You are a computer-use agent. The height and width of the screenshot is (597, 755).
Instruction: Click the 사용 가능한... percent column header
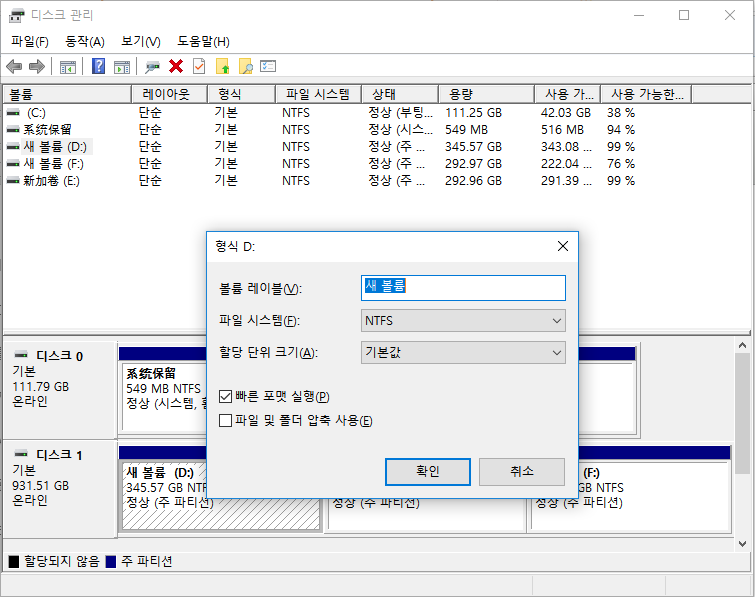[x=646, y=94]
